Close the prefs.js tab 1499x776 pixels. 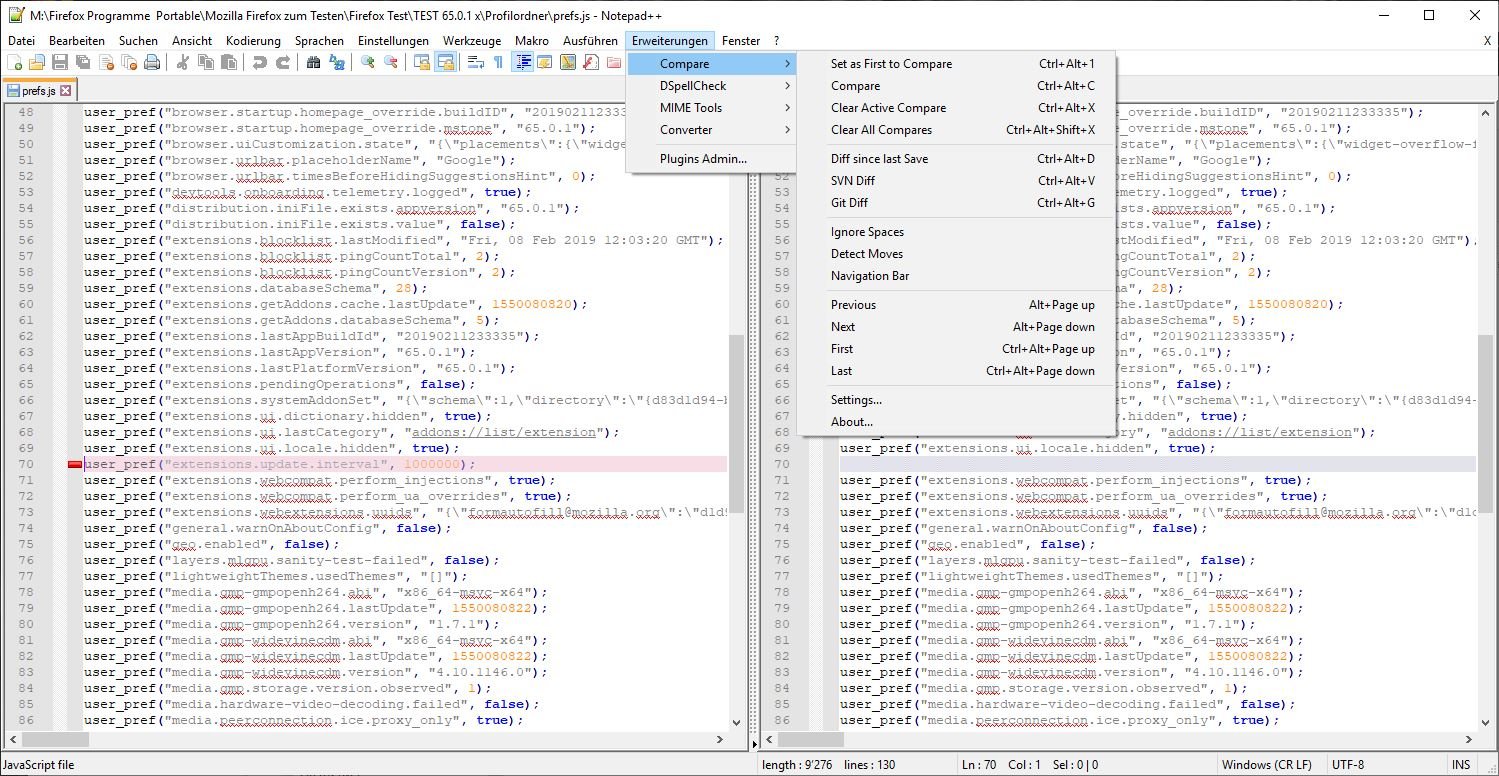[x=66, y=91]
